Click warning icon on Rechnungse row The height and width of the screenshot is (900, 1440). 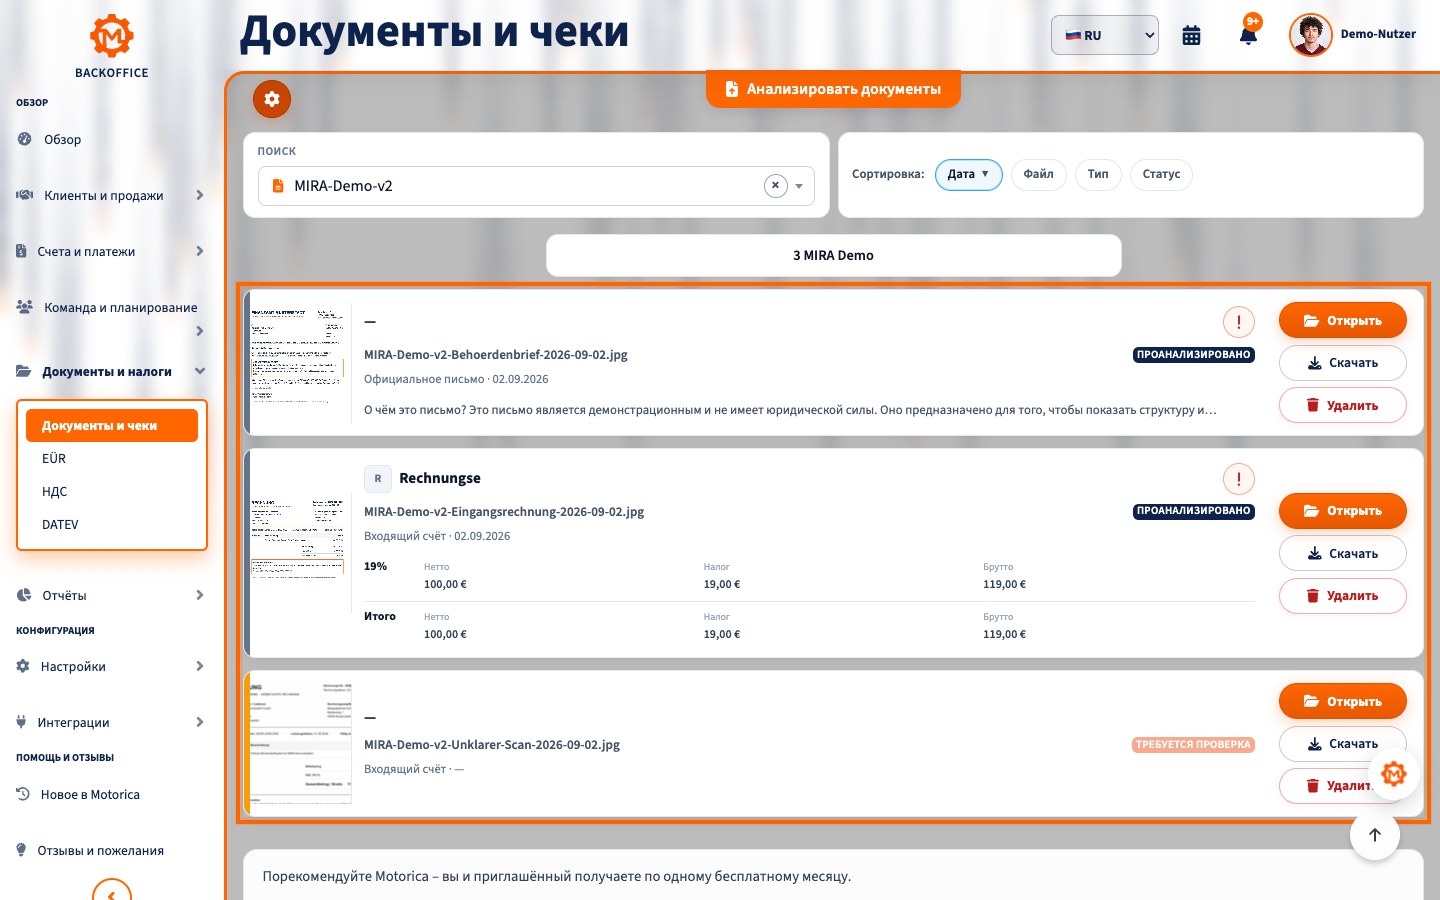pos(1238,479)
